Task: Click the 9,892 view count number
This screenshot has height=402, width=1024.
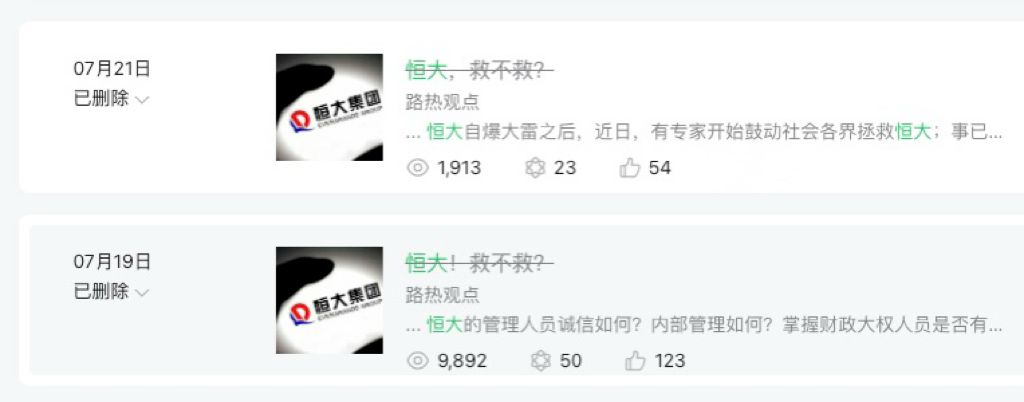Action: [462, 361]
